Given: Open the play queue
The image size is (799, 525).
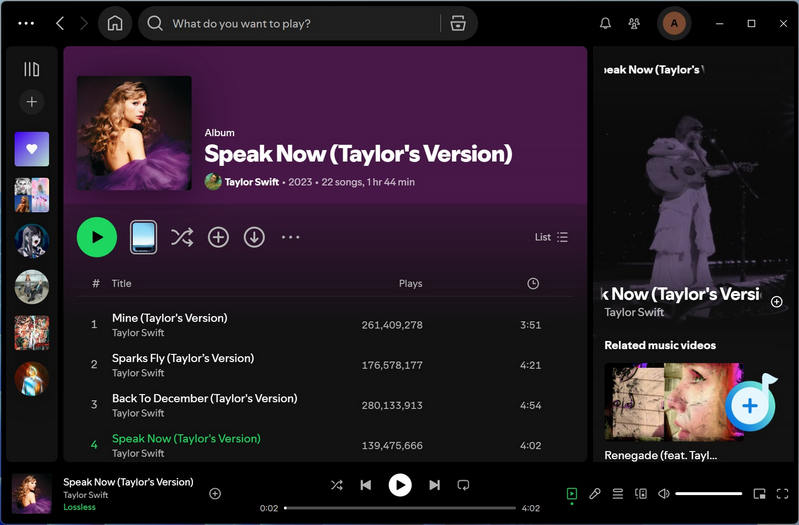Looking at the screenshot, I should pyautogui.click(x=618, y=493).
